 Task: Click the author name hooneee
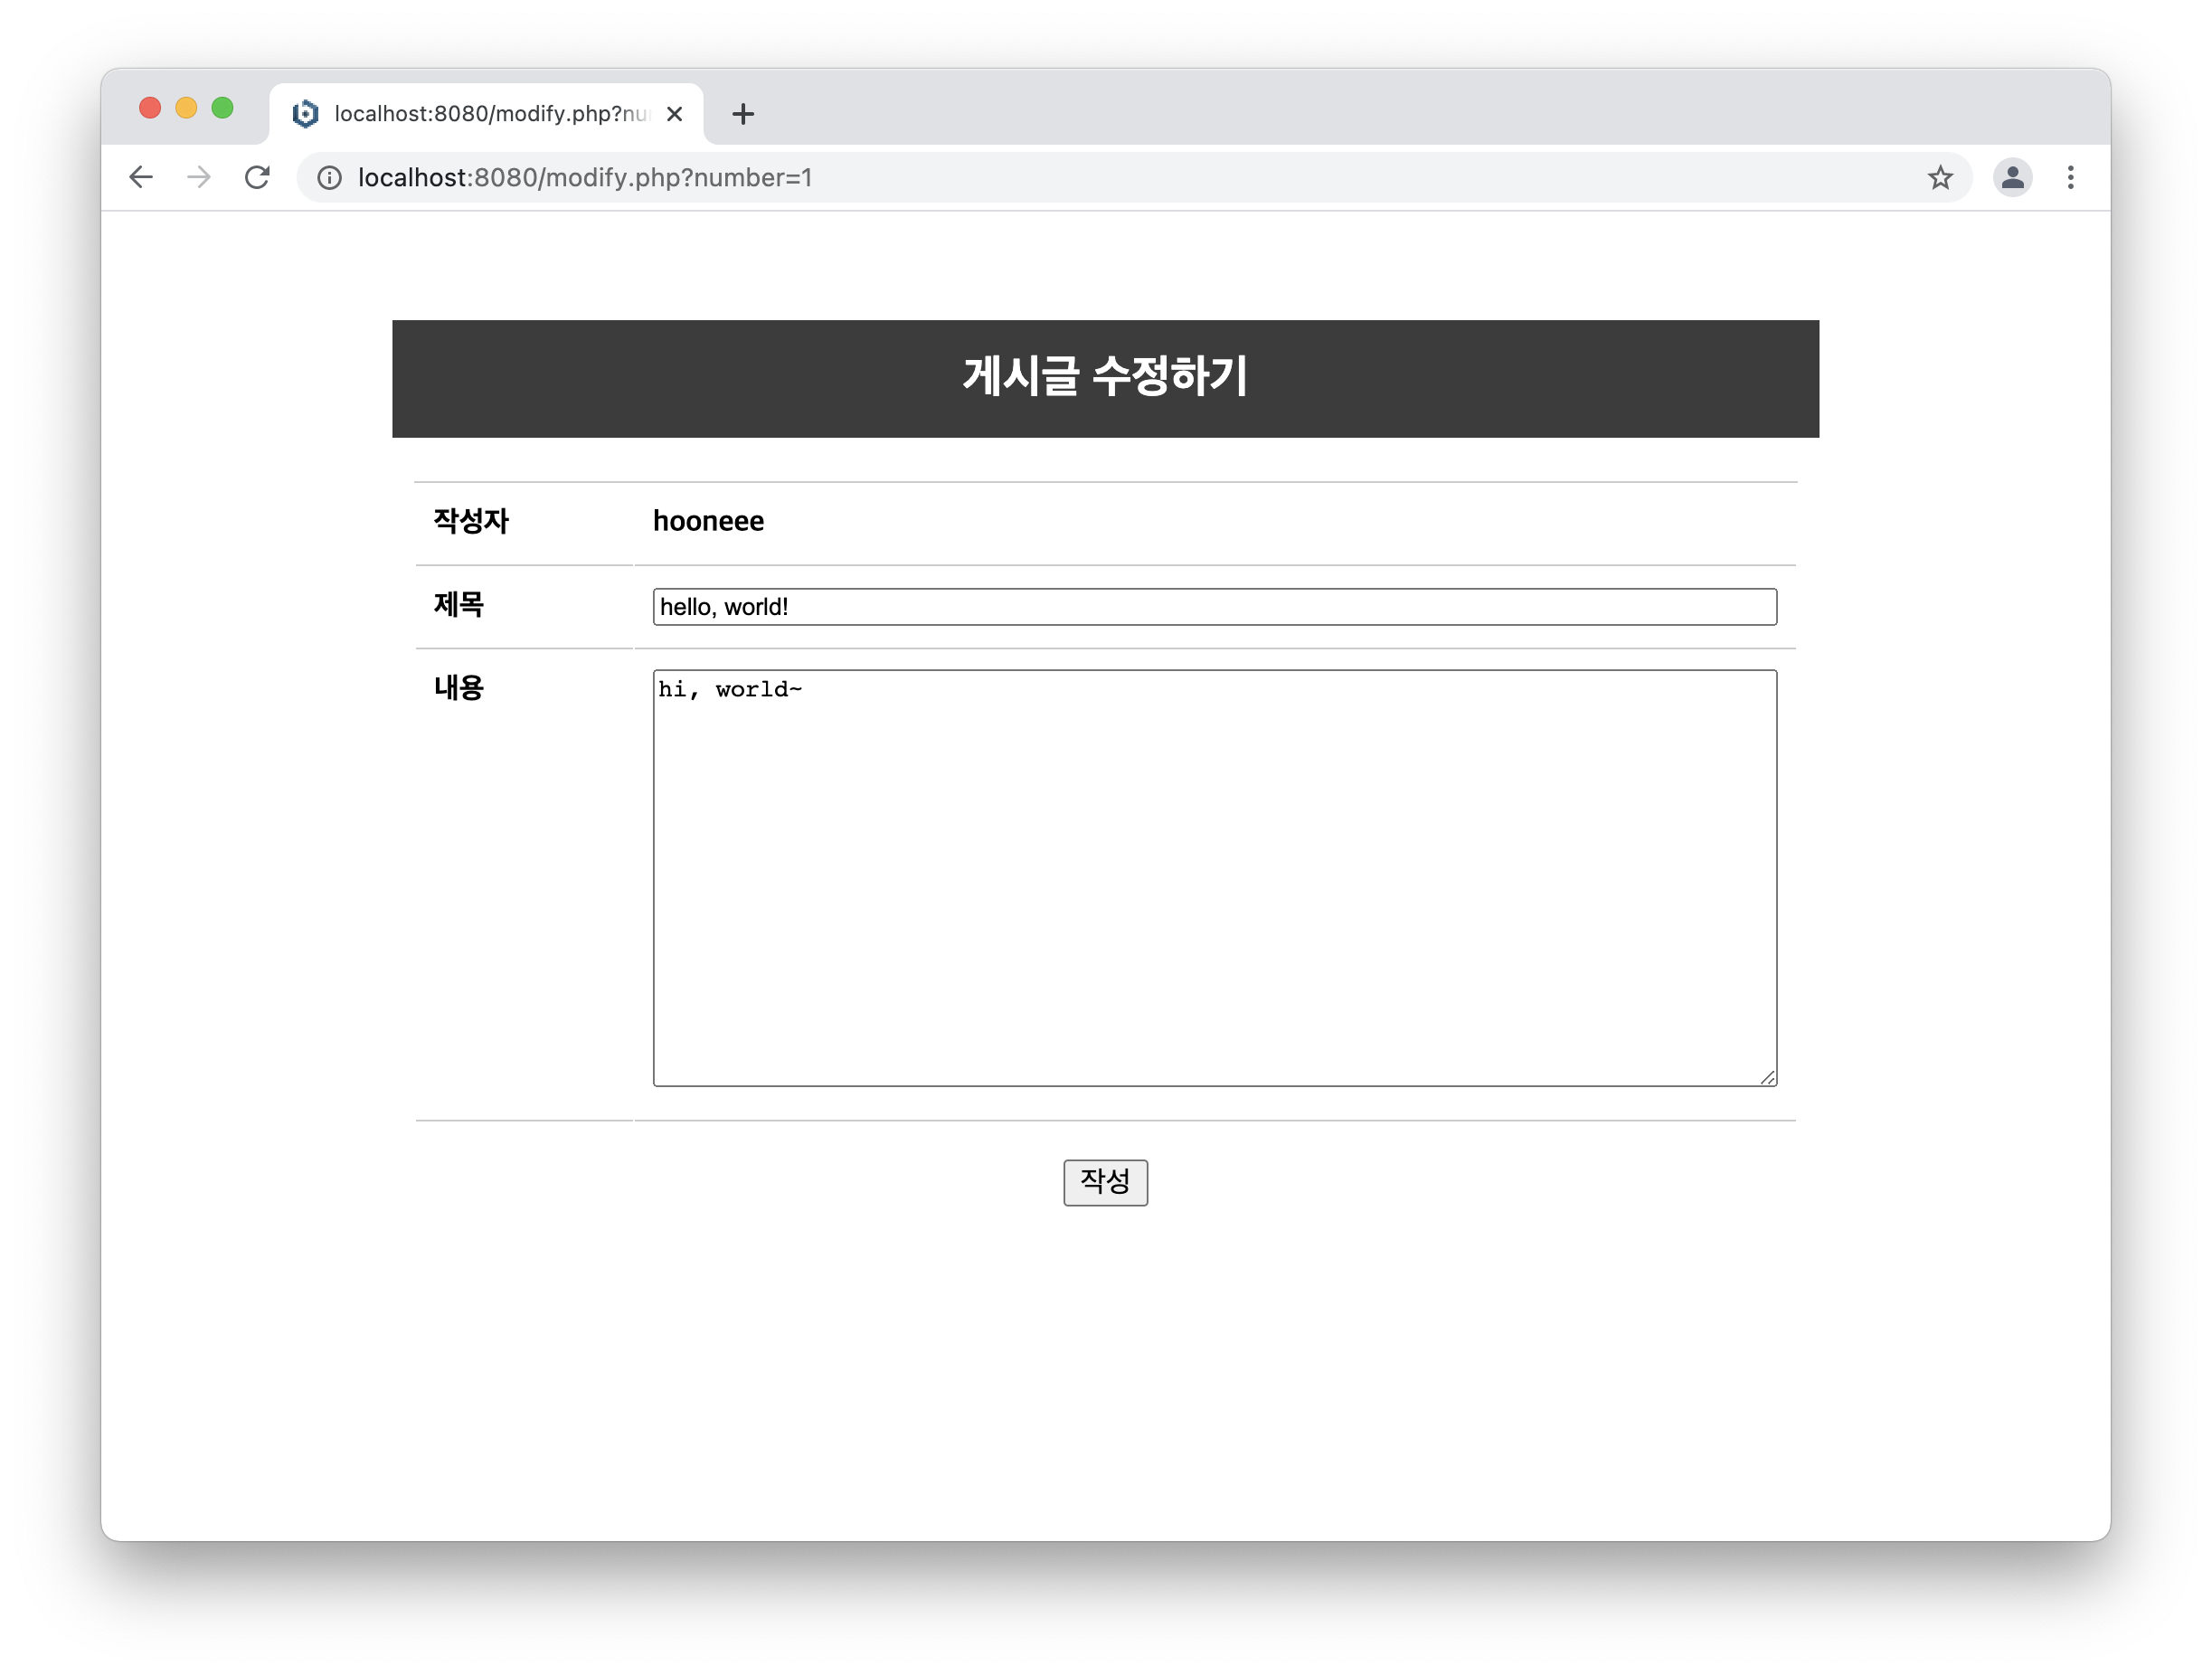coord(708,521)
